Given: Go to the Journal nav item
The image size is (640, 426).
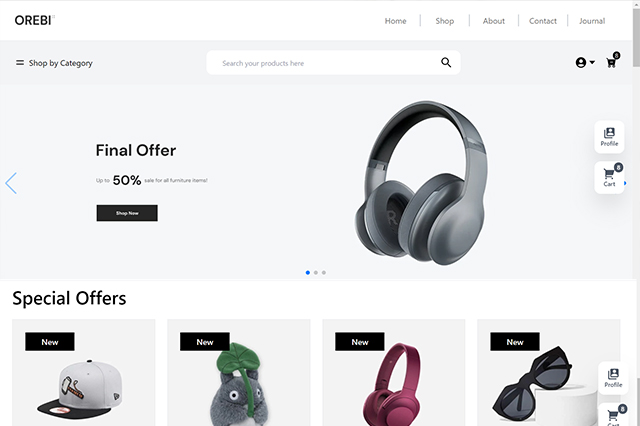Looking at the screenshot, I should click(592, 21).
